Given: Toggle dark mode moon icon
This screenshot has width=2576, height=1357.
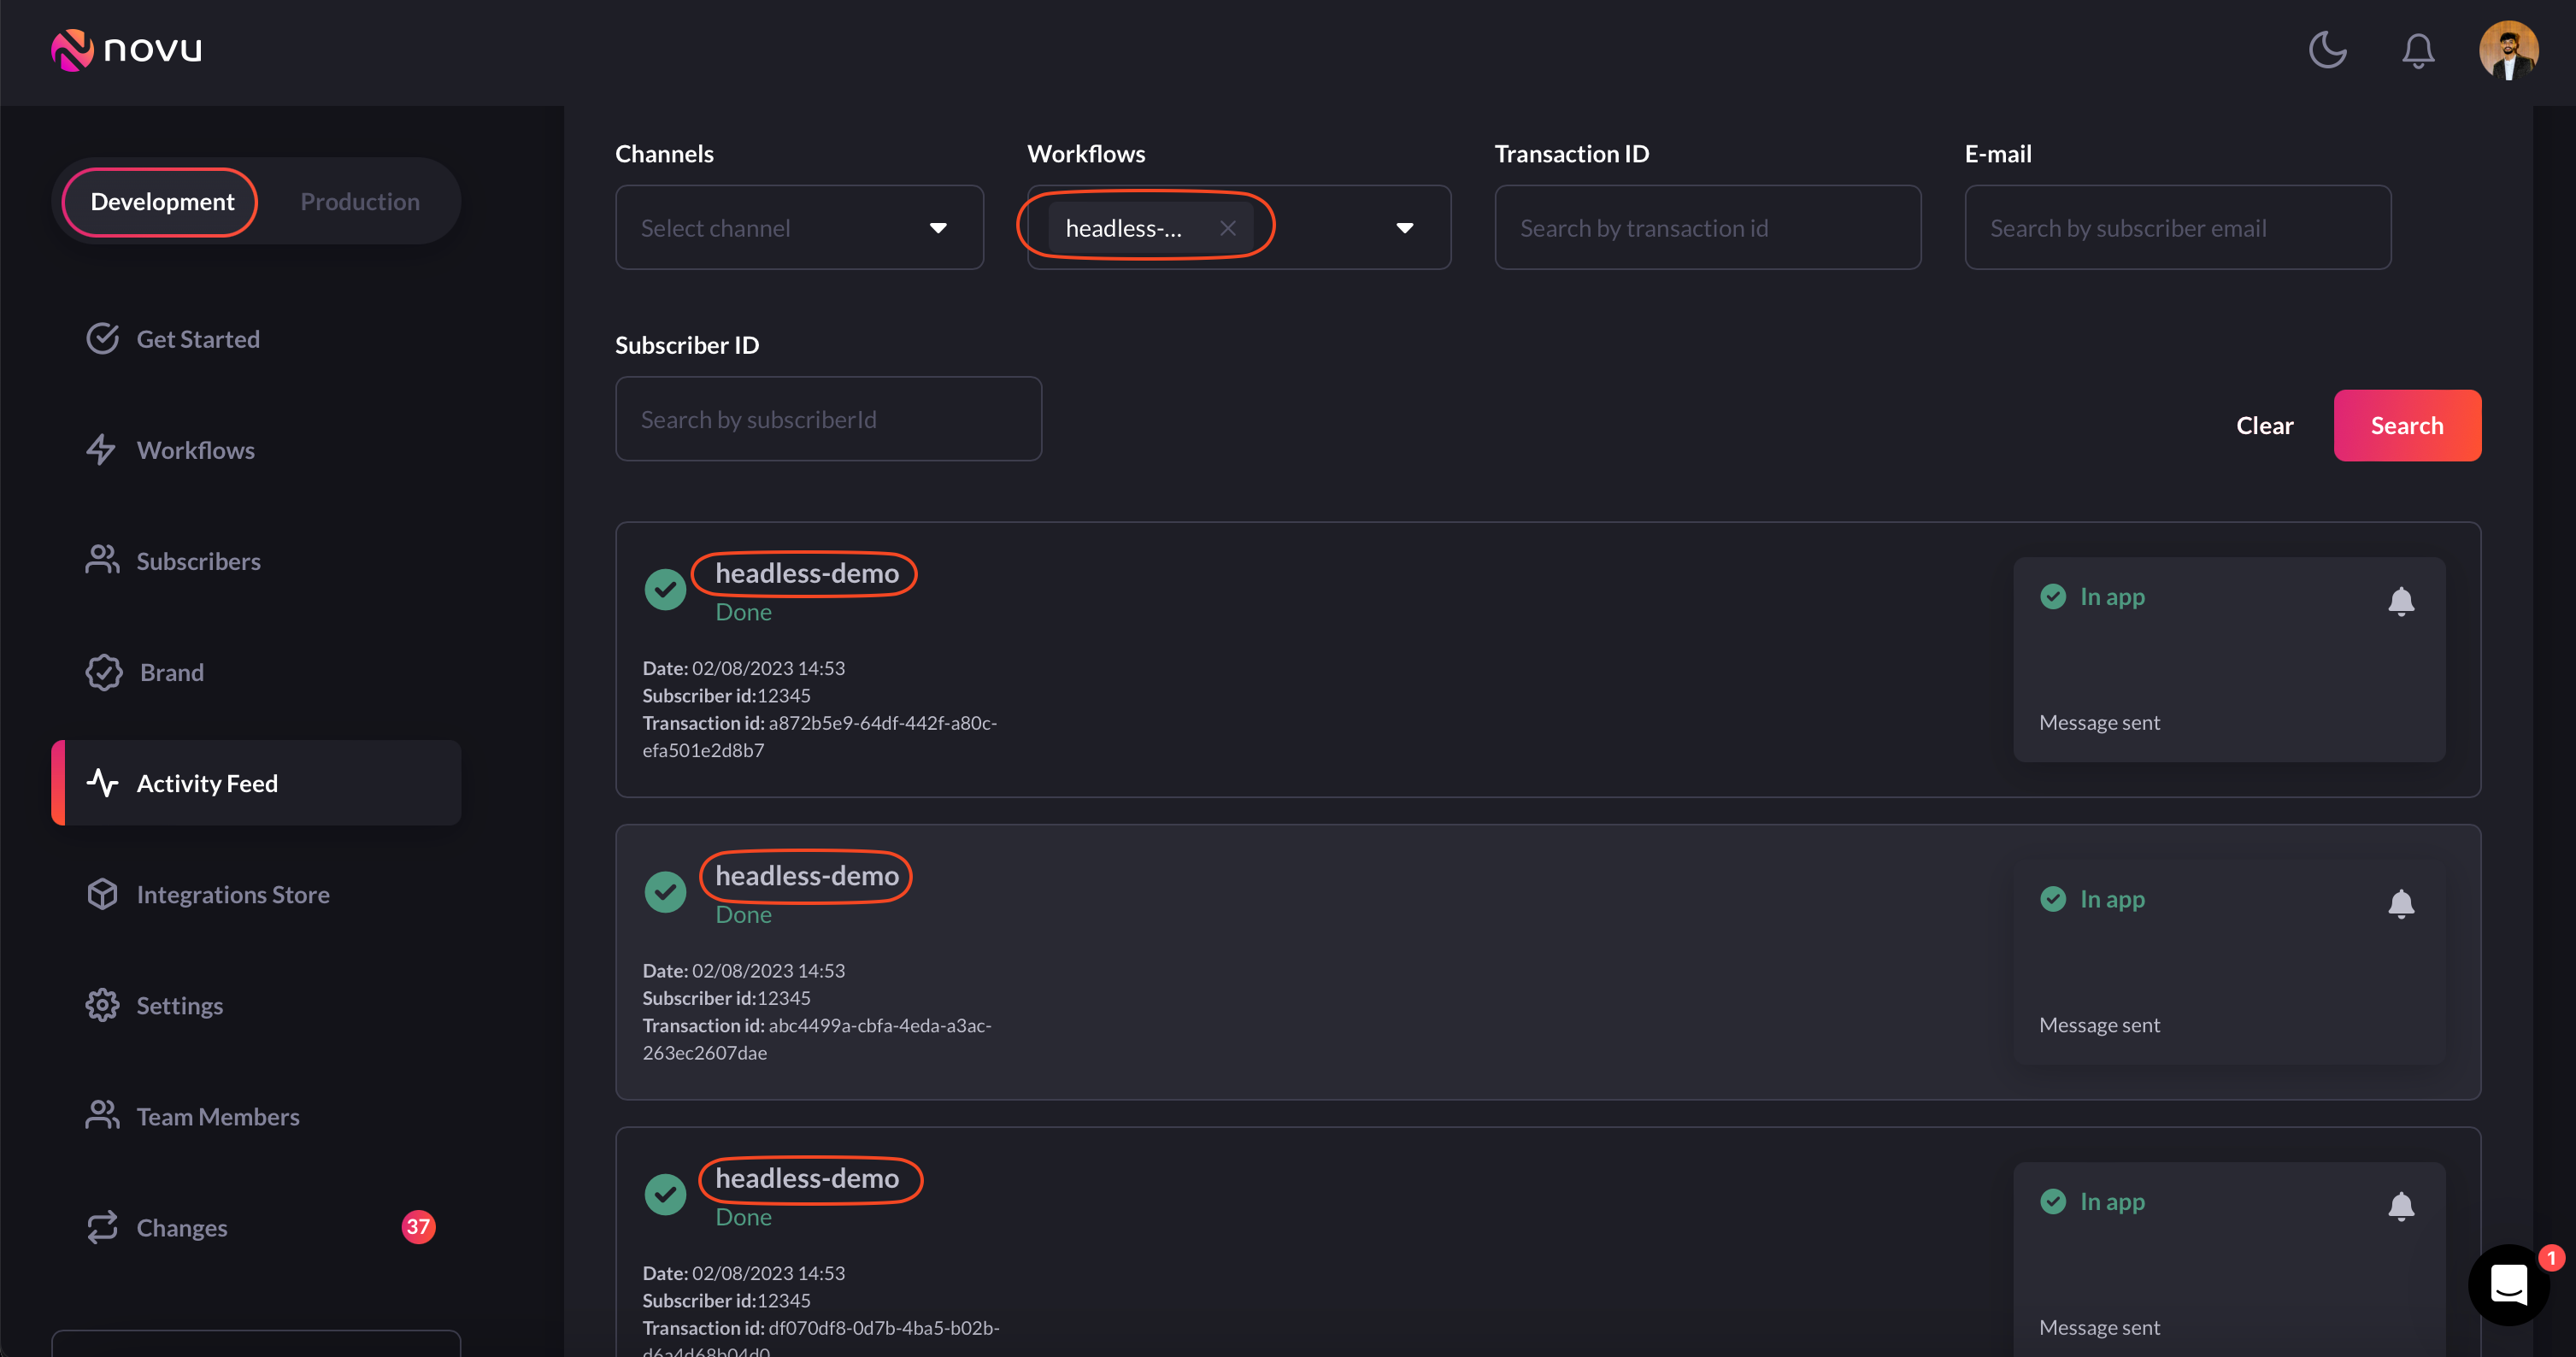Looking at the screenshot, I should pos(2327,50).
